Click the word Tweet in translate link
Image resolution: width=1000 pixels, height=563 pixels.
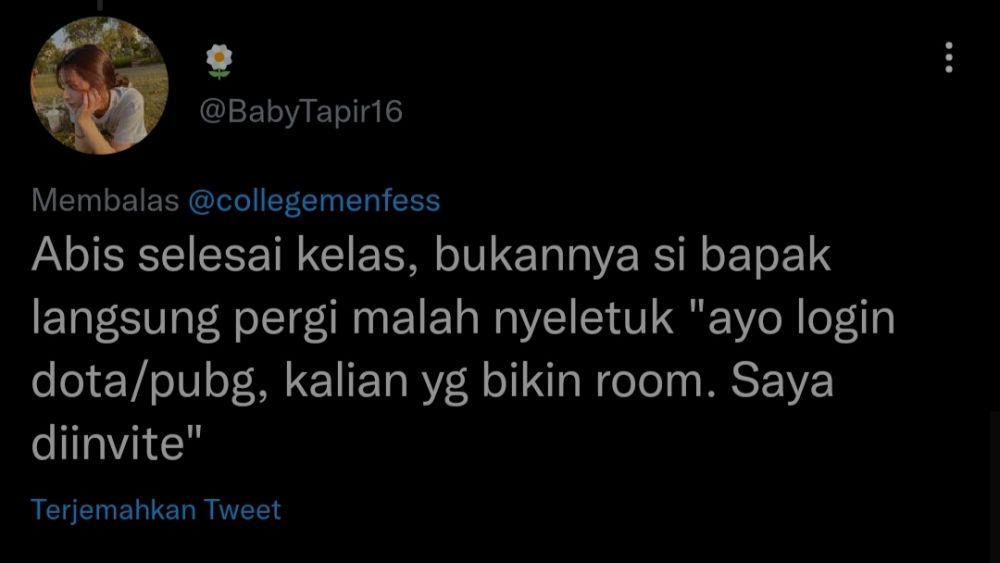coord(243,509)
